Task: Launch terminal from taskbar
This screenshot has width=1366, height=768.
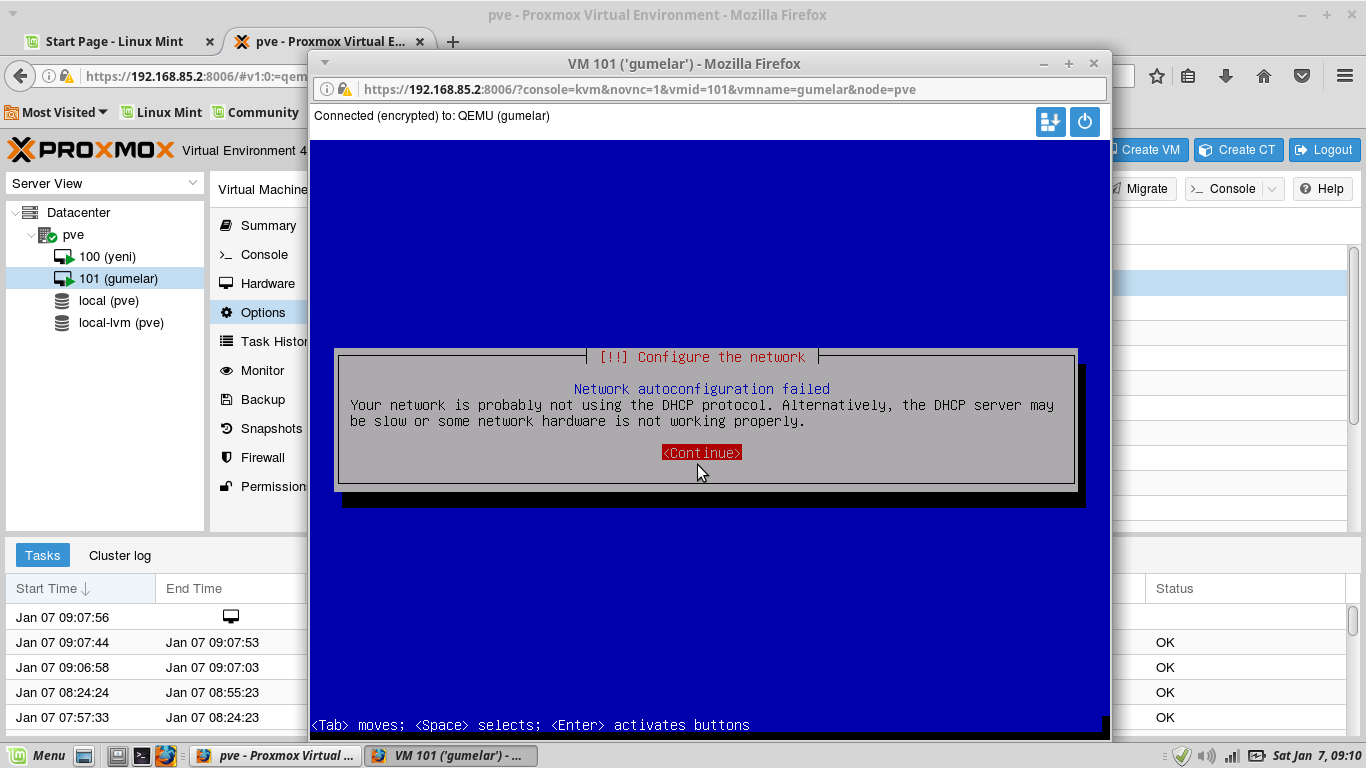Action: (x=142, y=756)
